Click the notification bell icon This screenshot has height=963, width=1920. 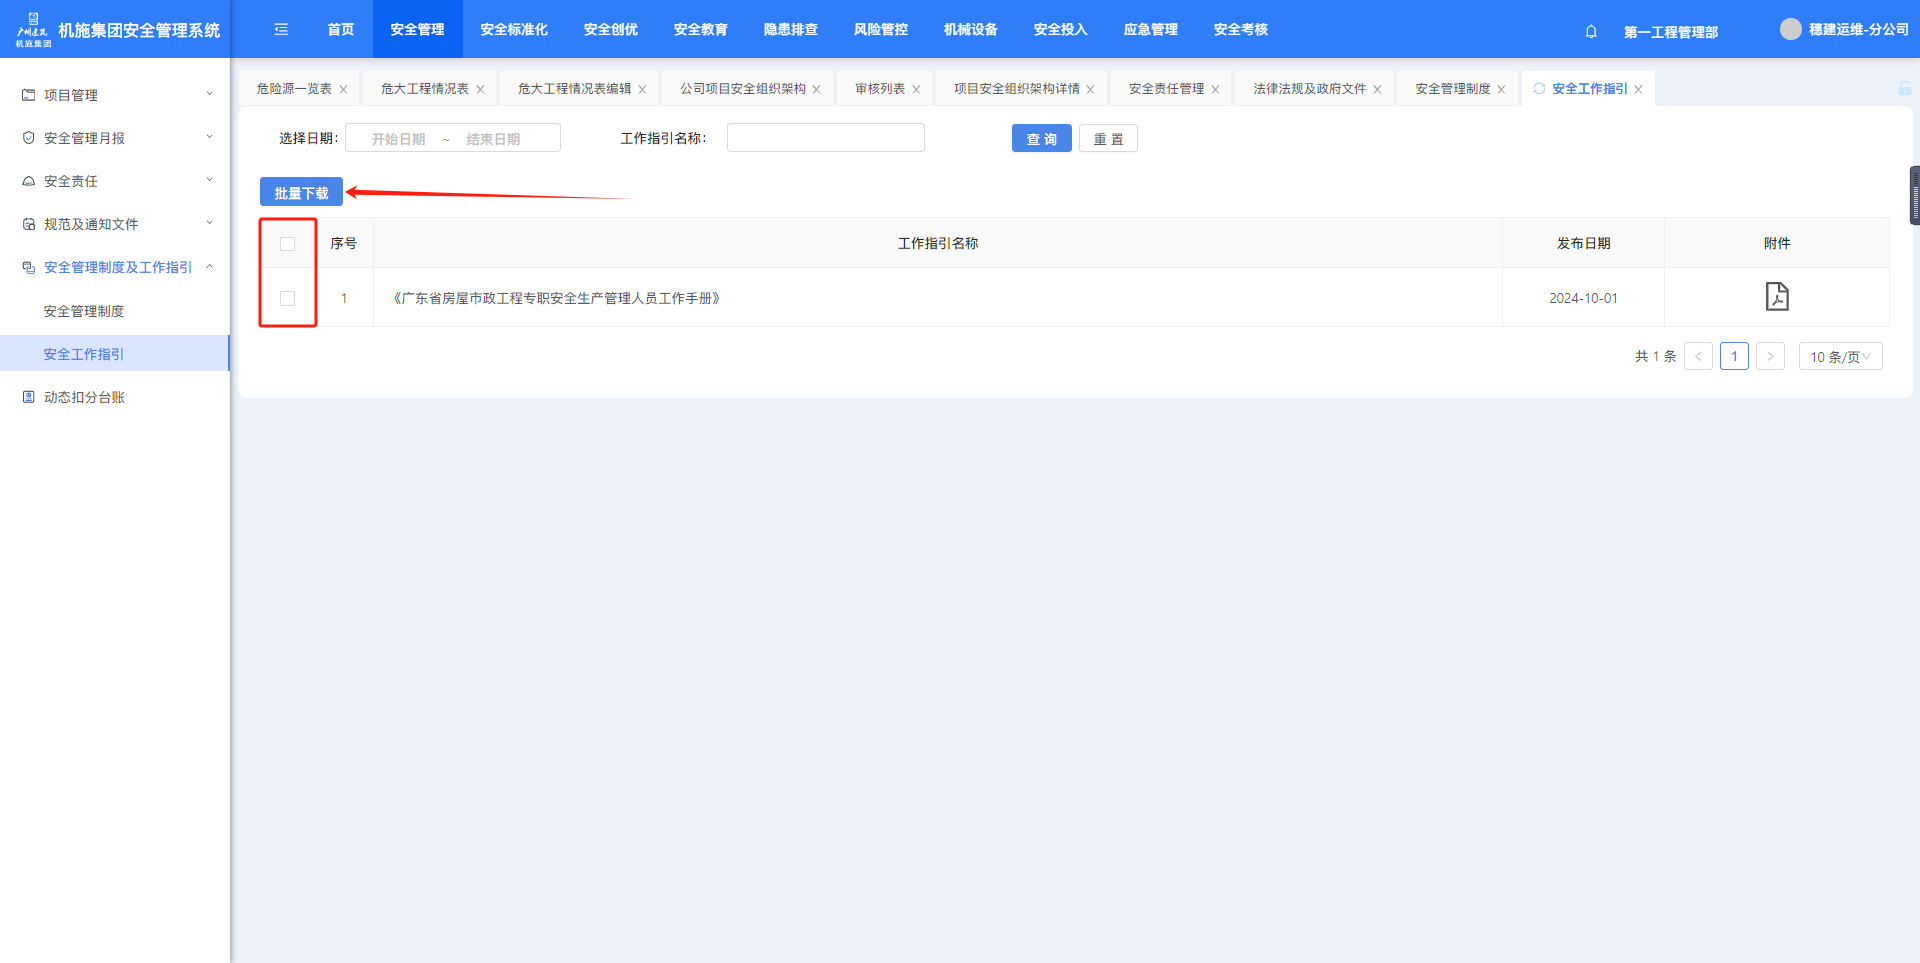[x=1591, y=31]
